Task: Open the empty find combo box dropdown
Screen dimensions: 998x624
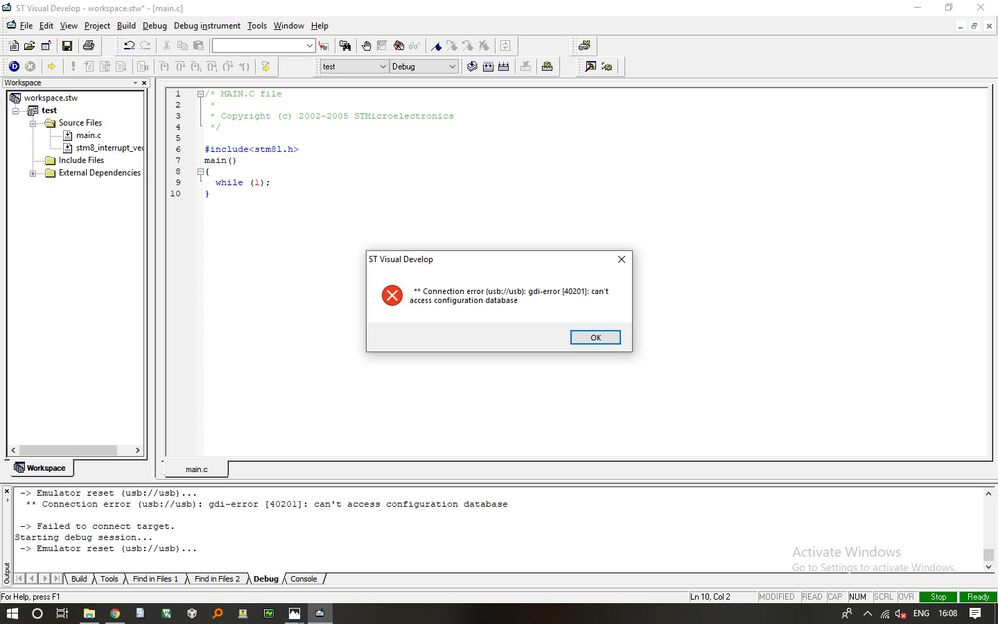Action: (309, 46)
